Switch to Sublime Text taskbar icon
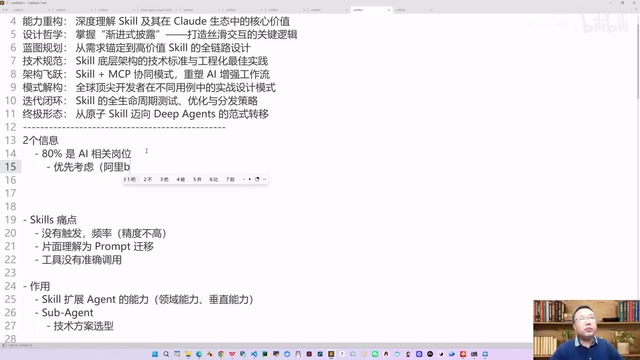Viewport: 640px width, 360px height. [x=331, y=354]
